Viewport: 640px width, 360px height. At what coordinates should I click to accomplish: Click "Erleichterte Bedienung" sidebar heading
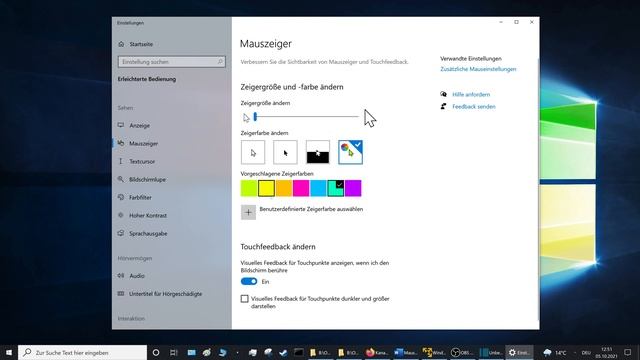[147, 79]
